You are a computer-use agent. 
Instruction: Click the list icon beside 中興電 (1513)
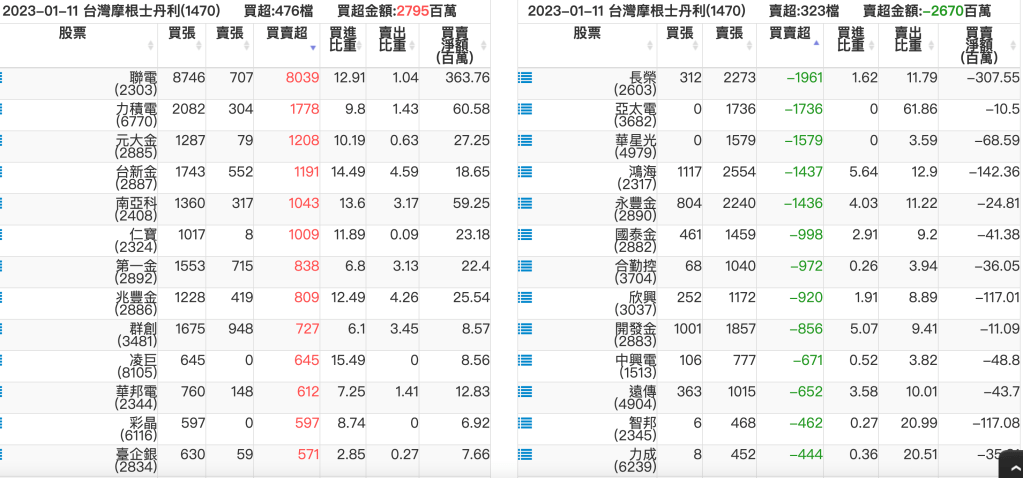coord(525,360)
